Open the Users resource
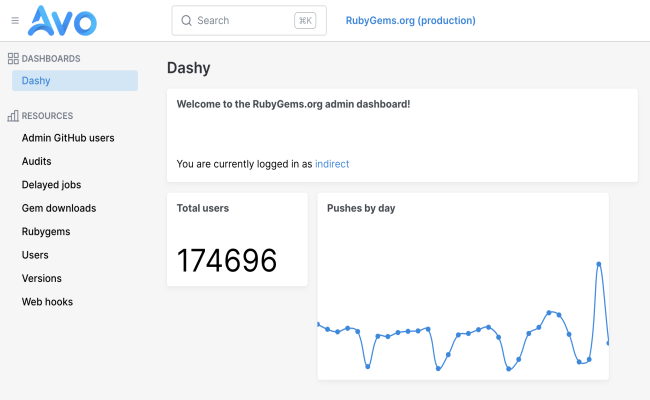The width and height of the screenshot is (650, 400). click(35, 255)
